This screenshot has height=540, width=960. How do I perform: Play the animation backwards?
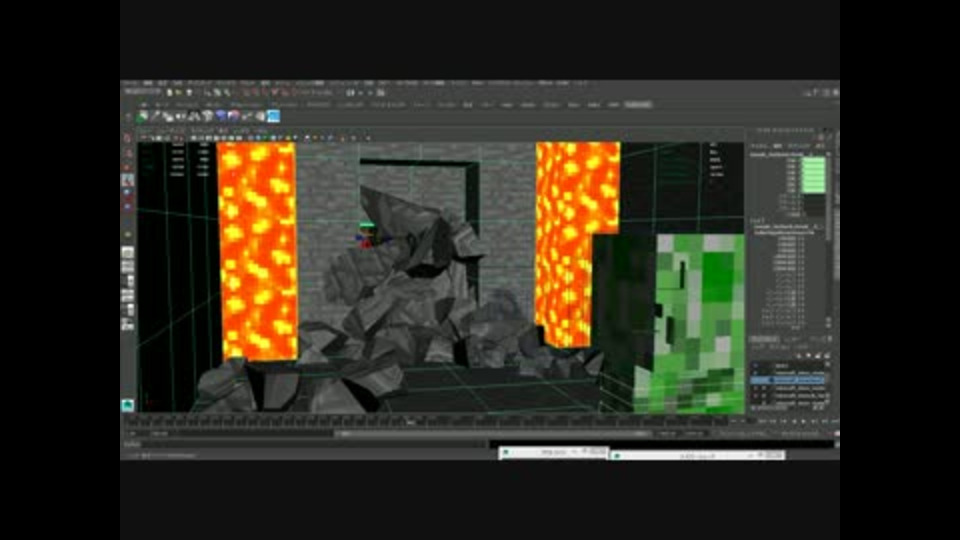point(794,421)
